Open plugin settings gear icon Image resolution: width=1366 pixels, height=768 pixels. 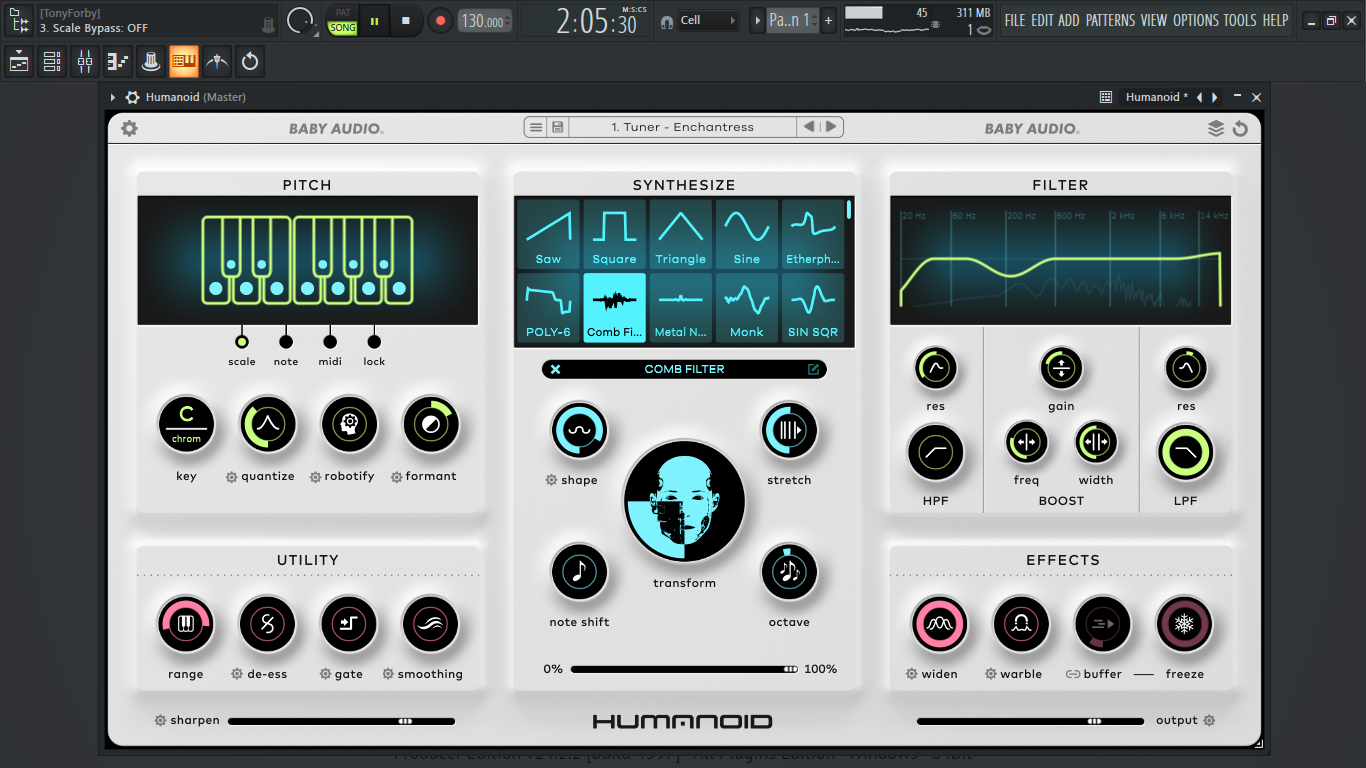coord(129,128)
